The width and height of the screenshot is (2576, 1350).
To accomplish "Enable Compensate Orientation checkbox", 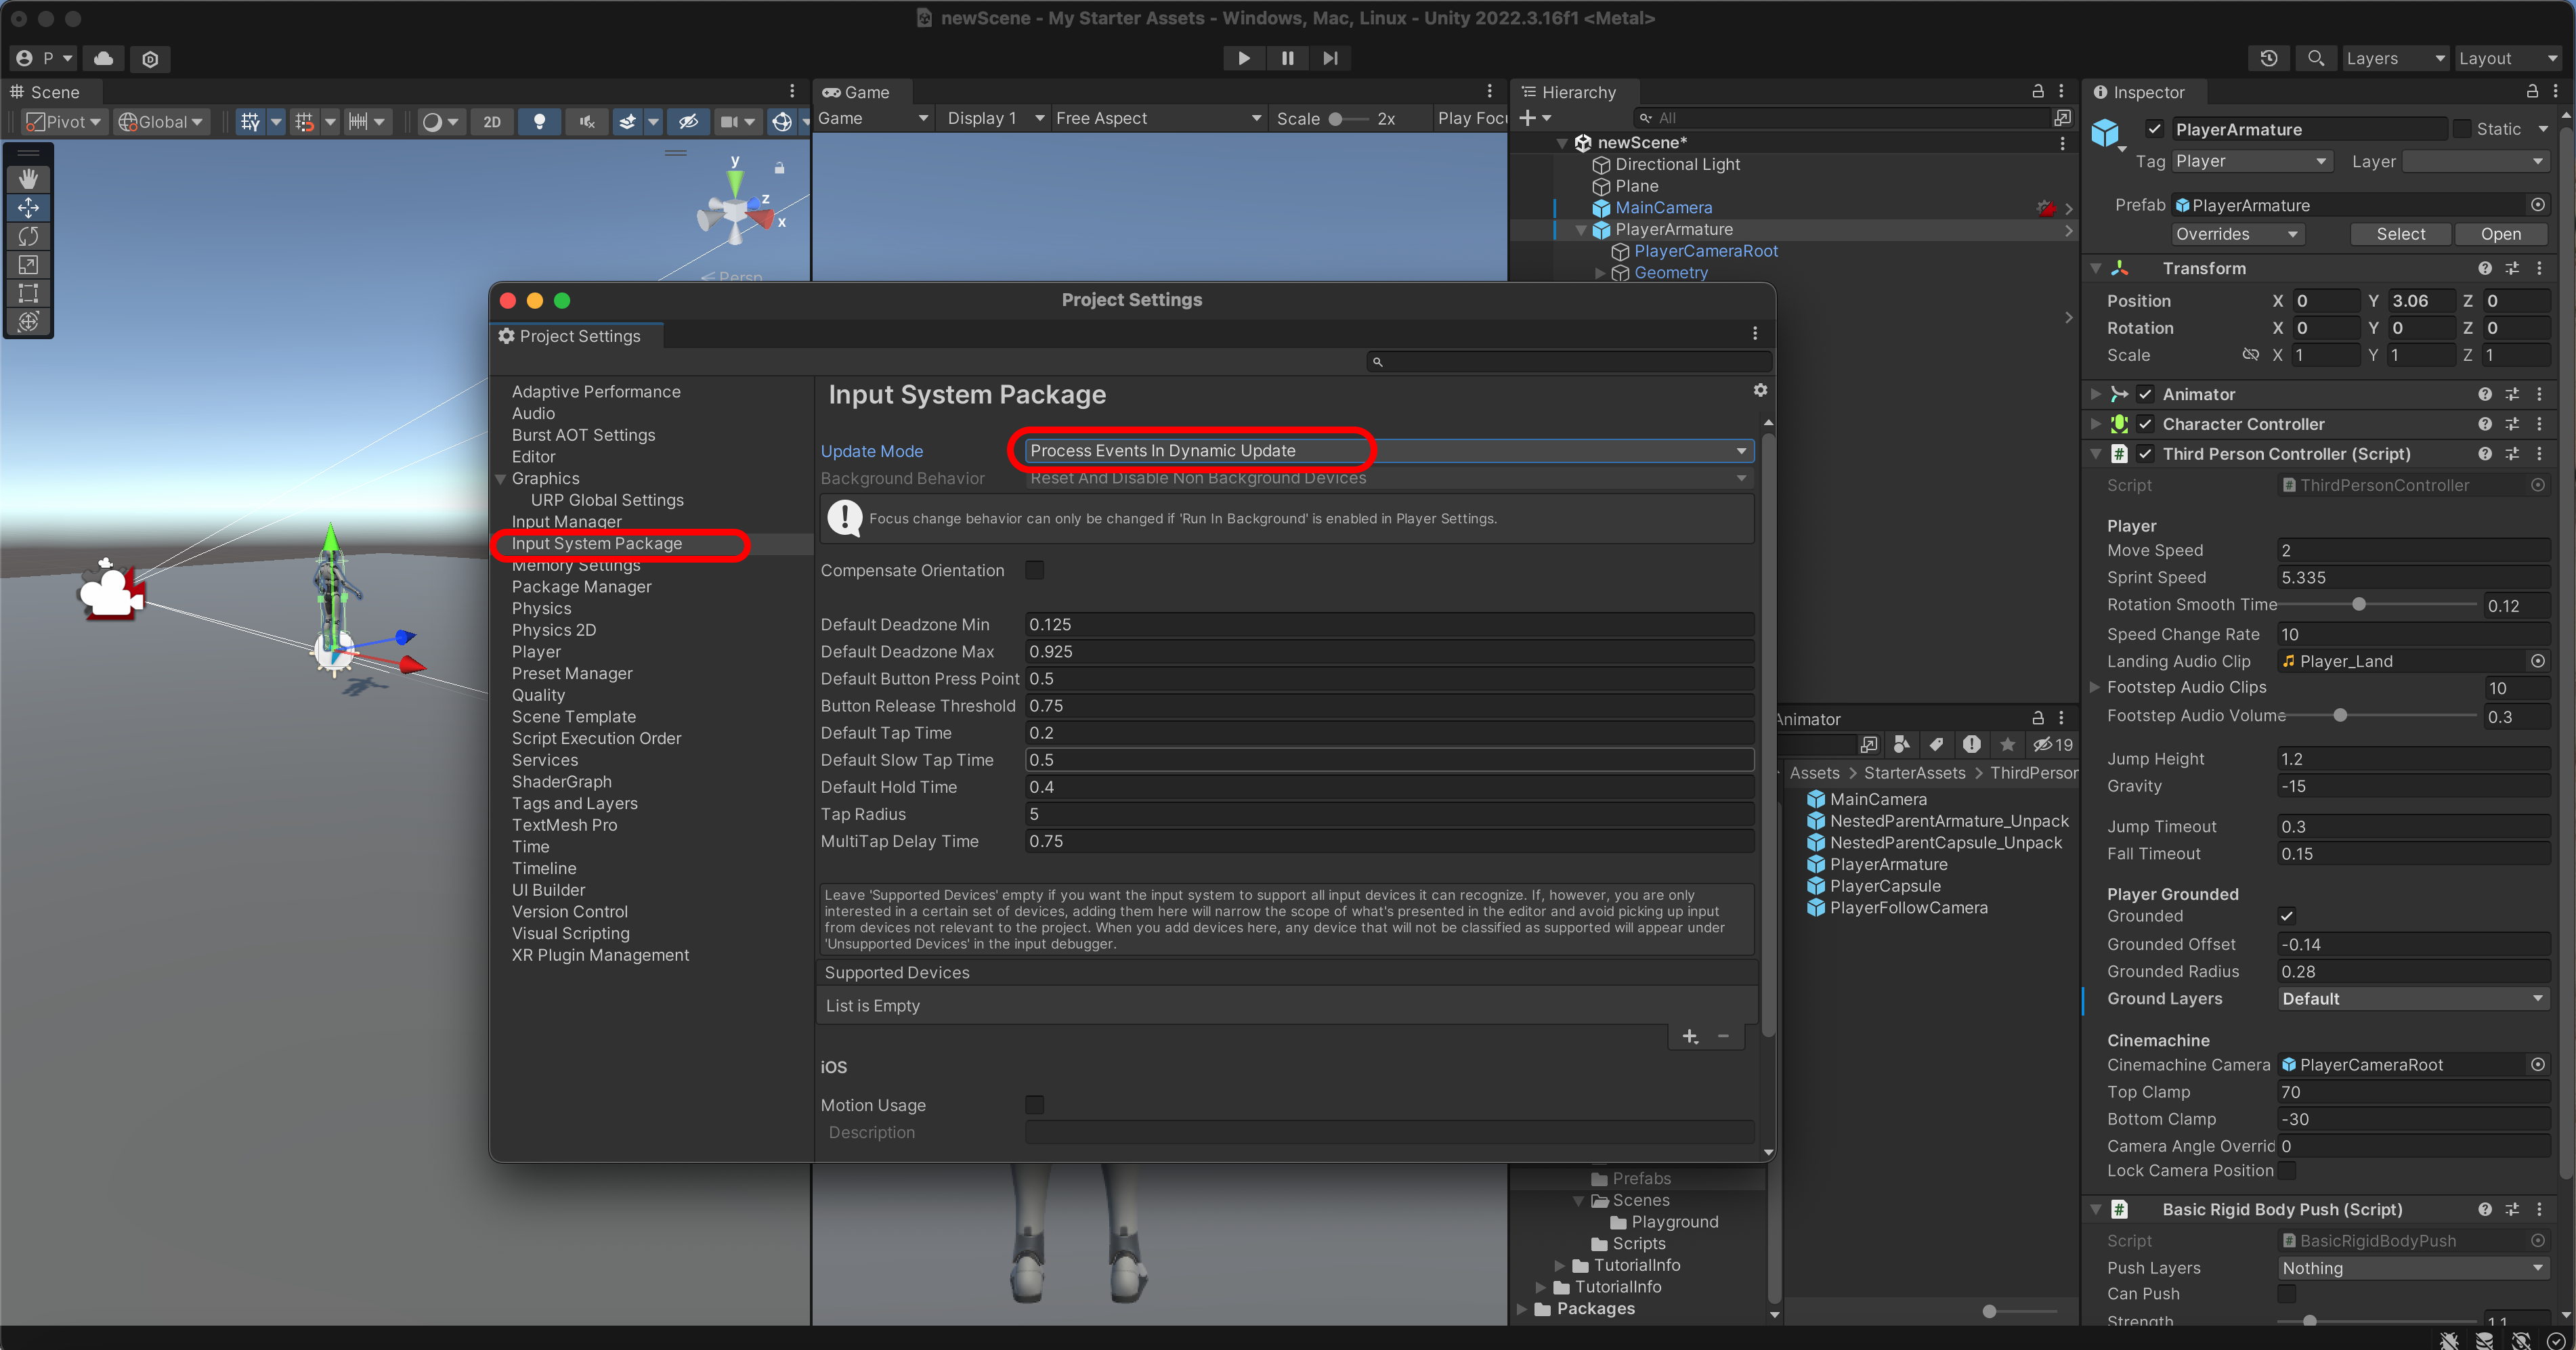I will pyautogui.click(x=1034, y=570).
